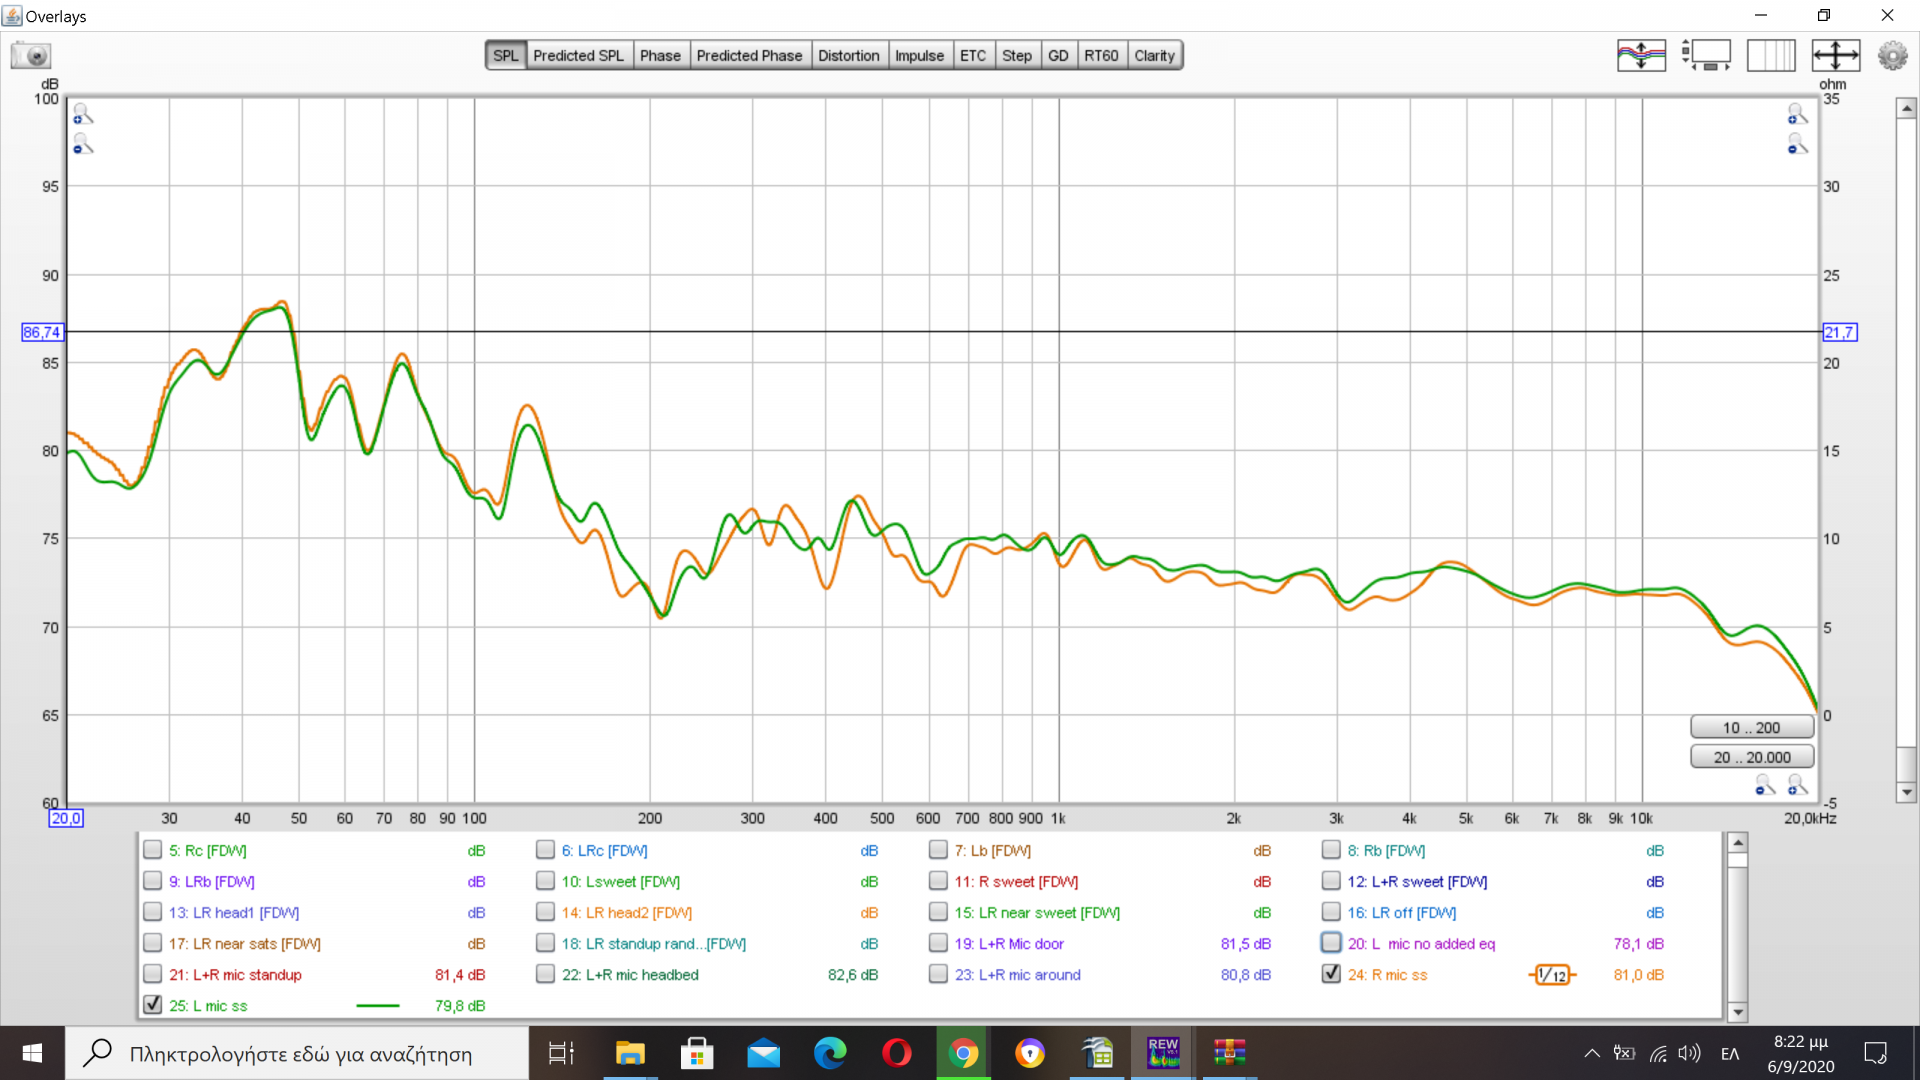Uncheck the 25: L mic ss trace
The height and width of the screenshot is (1080, 1920).
coord(152,1004)
